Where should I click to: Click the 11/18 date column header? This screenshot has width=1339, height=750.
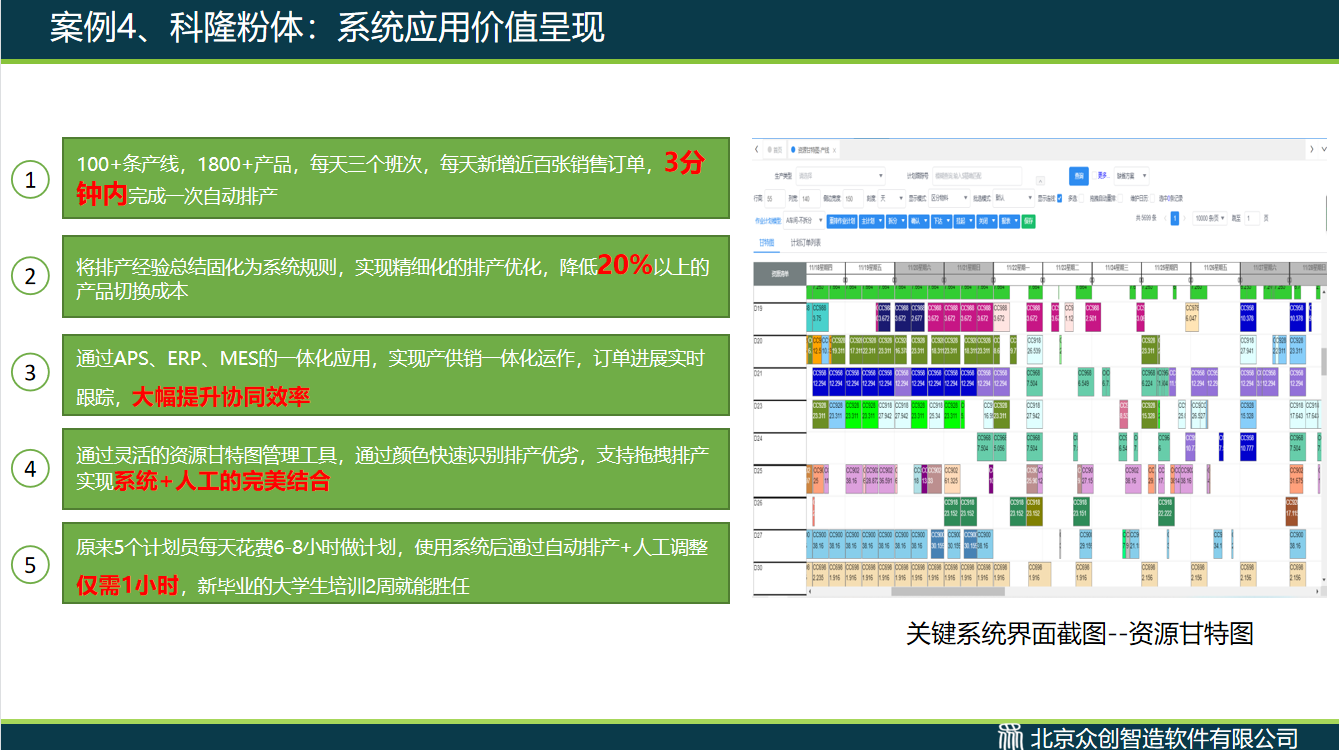point(826,267)
